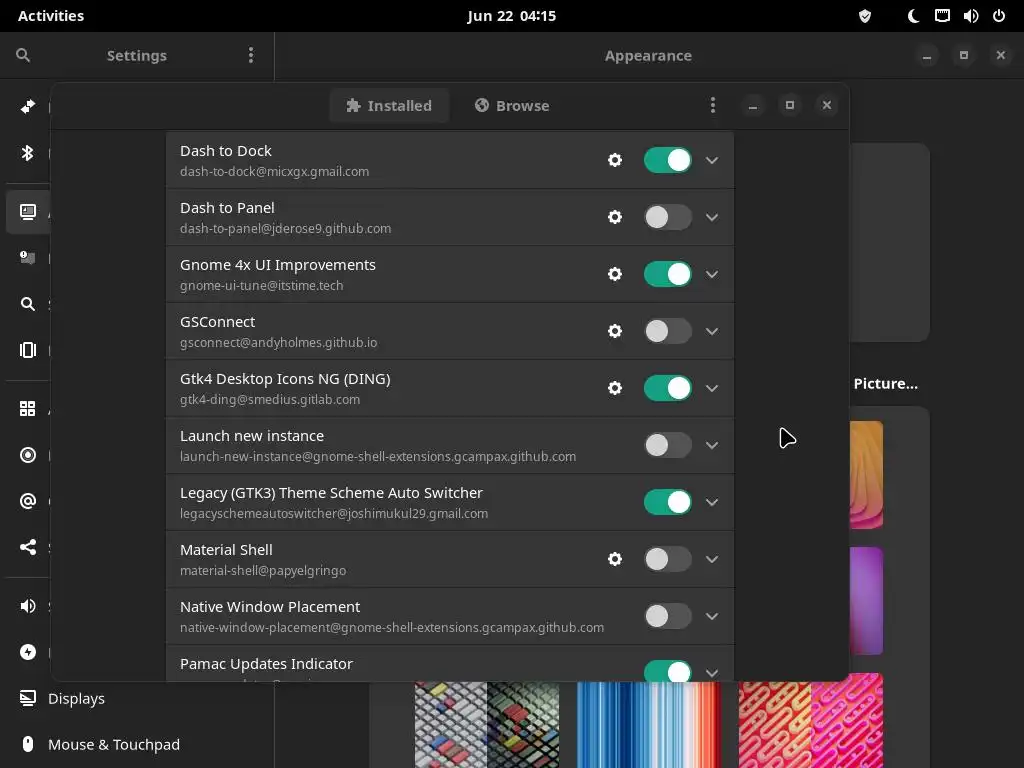
Task: Click the volume speaker icon in top bar
Action: [x=970, y=16]
